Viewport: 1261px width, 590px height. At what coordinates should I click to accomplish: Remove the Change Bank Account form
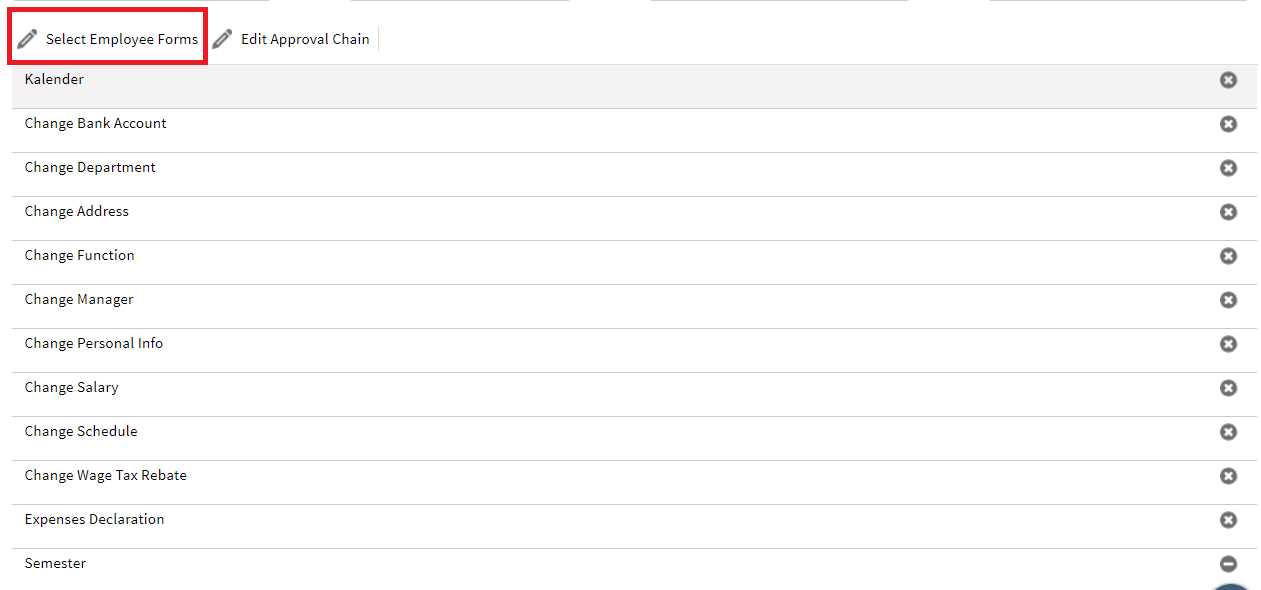tap(1228, 124)
